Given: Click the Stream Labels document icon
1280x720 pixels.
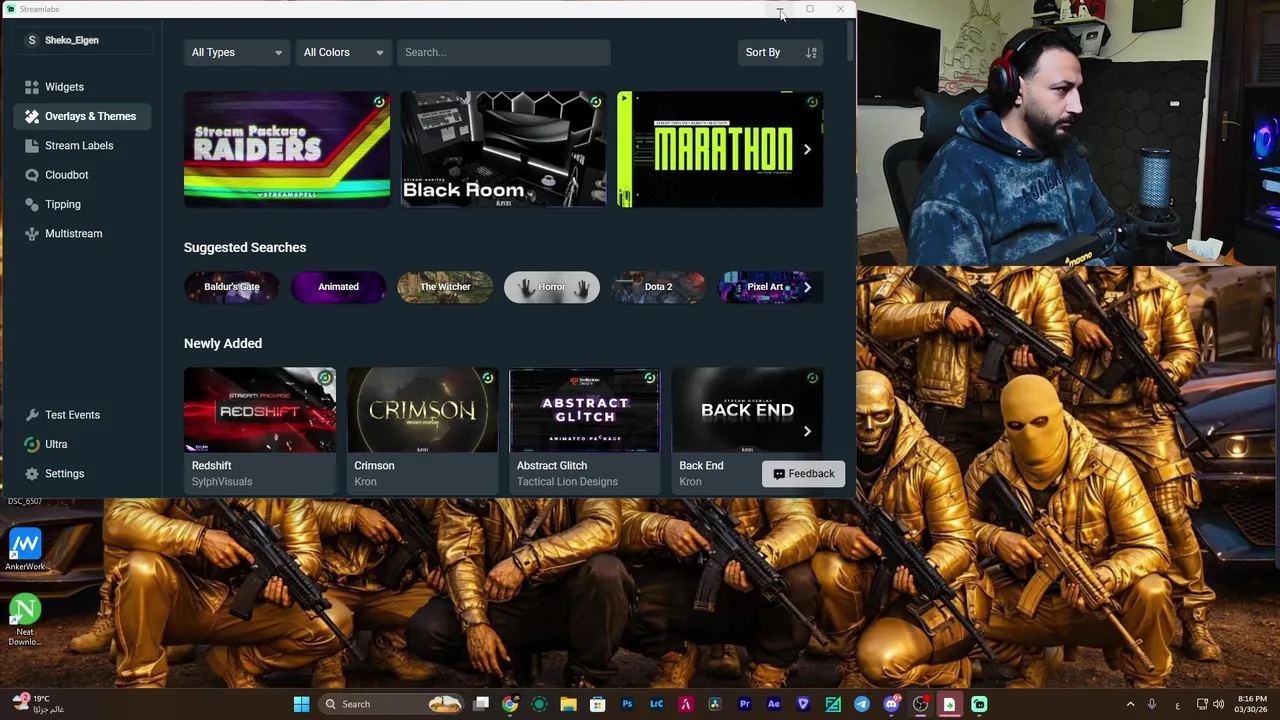Looking at the screenshot, I should coord(32,146).
